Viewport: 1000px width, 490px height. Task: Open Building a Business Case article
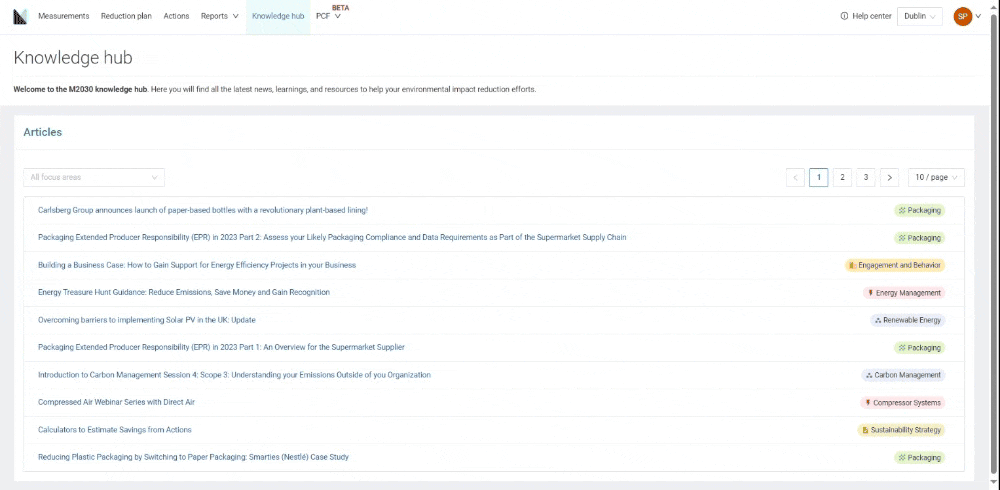pos(197,265)
